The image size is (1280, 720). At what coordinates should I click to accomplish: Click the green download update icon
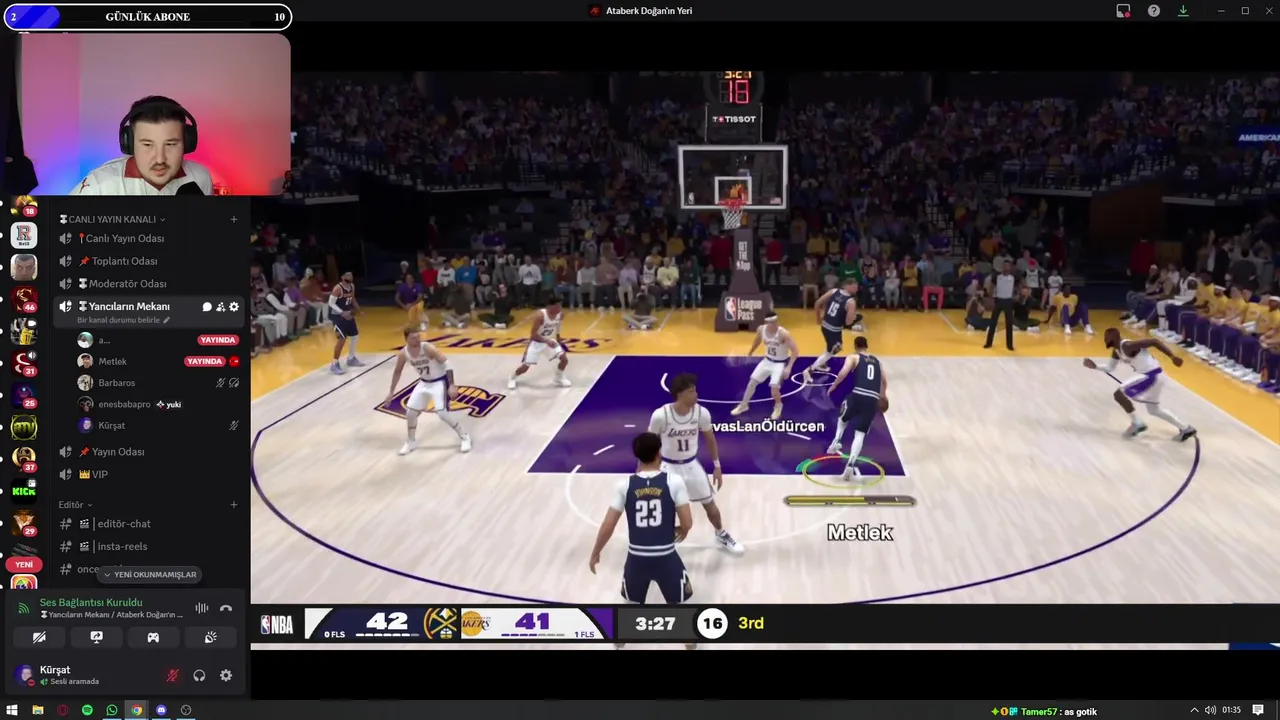point(1183,11)
